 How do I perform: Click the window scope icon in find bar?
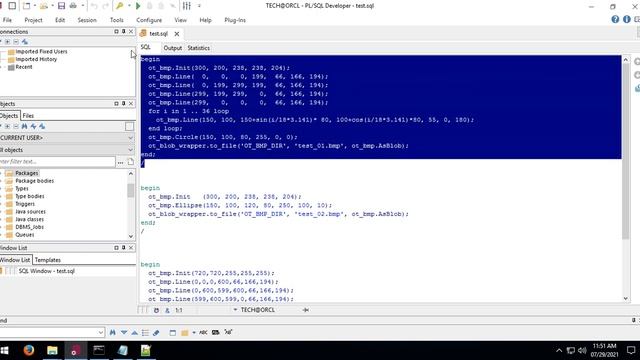[x=173, y=333]
